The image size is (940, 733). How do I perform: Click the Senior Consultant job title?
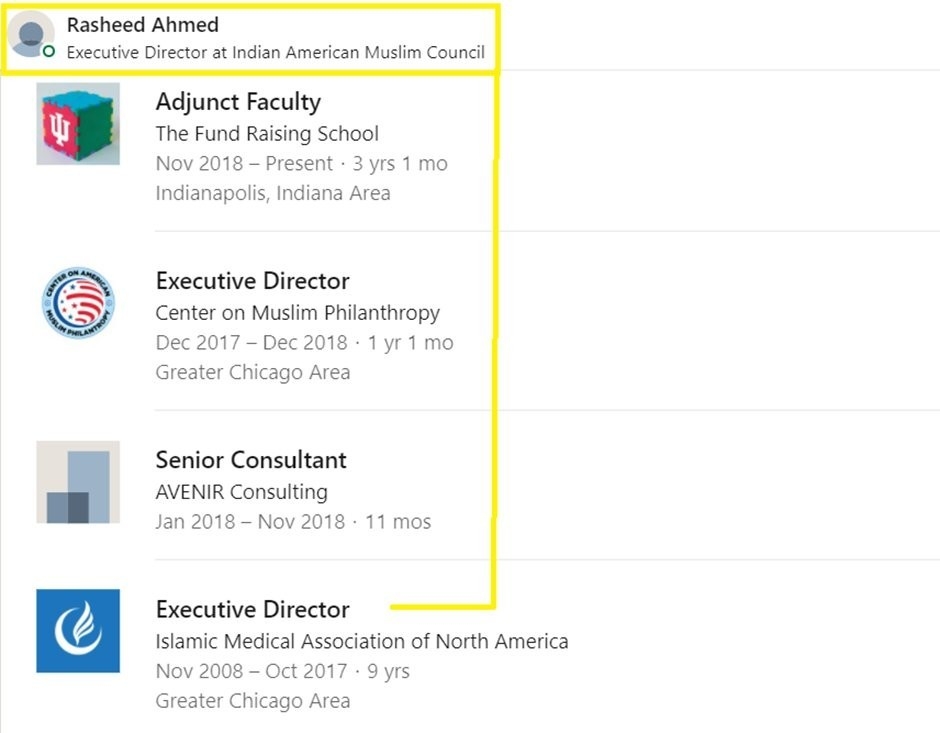(x=251, y=460)
